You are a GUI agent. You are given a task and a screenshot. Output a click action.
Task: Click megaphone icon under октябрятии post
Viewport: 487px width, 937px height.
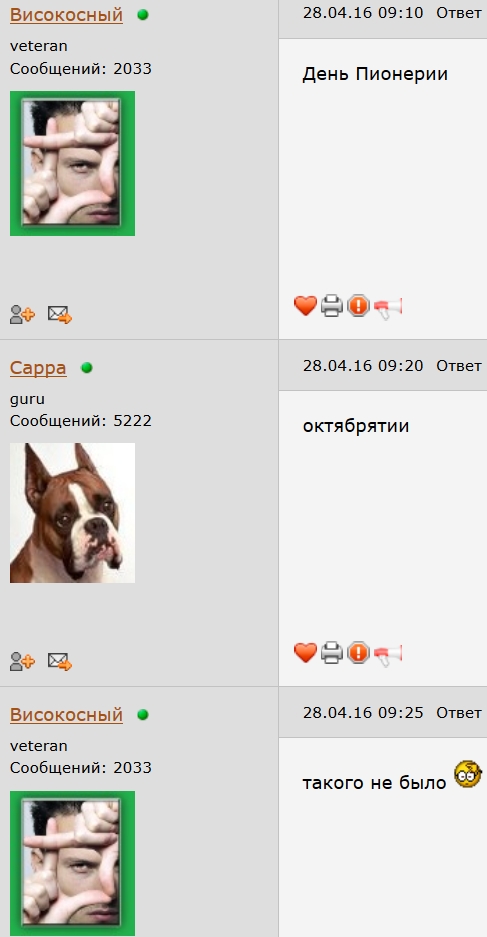[388, 654]
